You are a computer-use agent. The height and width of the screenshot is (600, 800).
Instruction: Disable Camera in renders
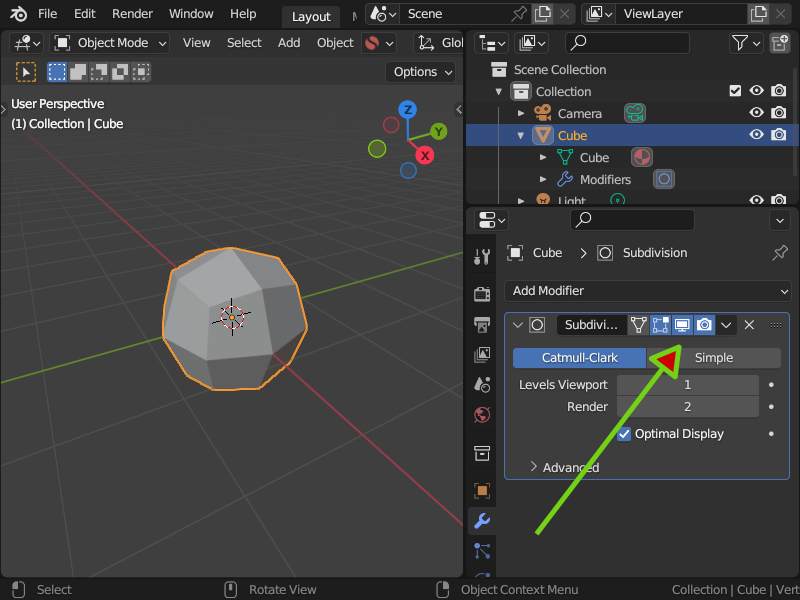(779, 112)
